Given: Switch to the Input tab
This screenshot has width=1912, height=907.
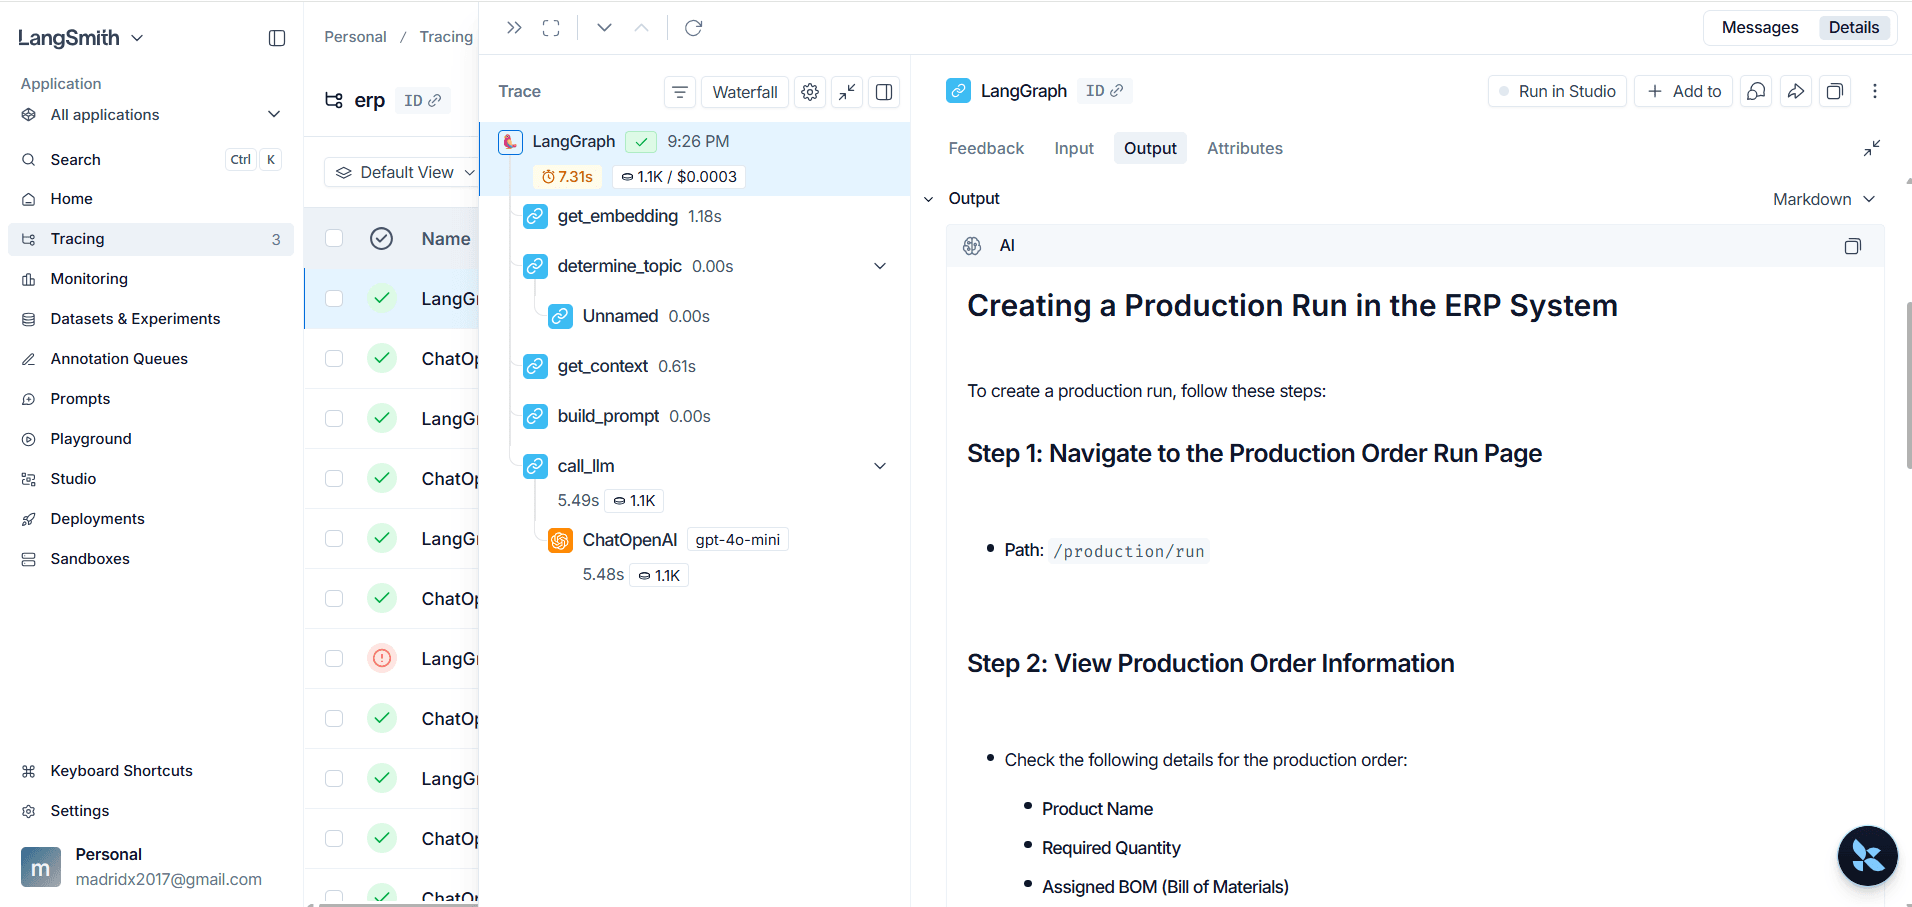Looking at the screenshot, I should click(x=1073, y=147).
